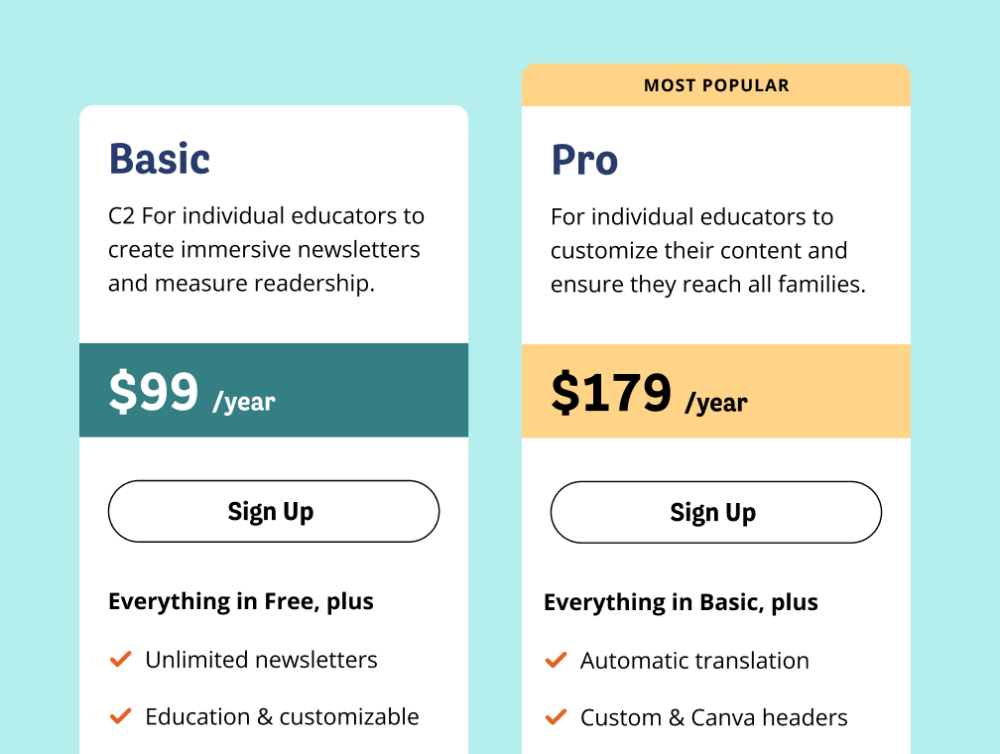Click Sign Up under the Basic plan
Viewport: 1000px width, 754px height.
point(274,512)
